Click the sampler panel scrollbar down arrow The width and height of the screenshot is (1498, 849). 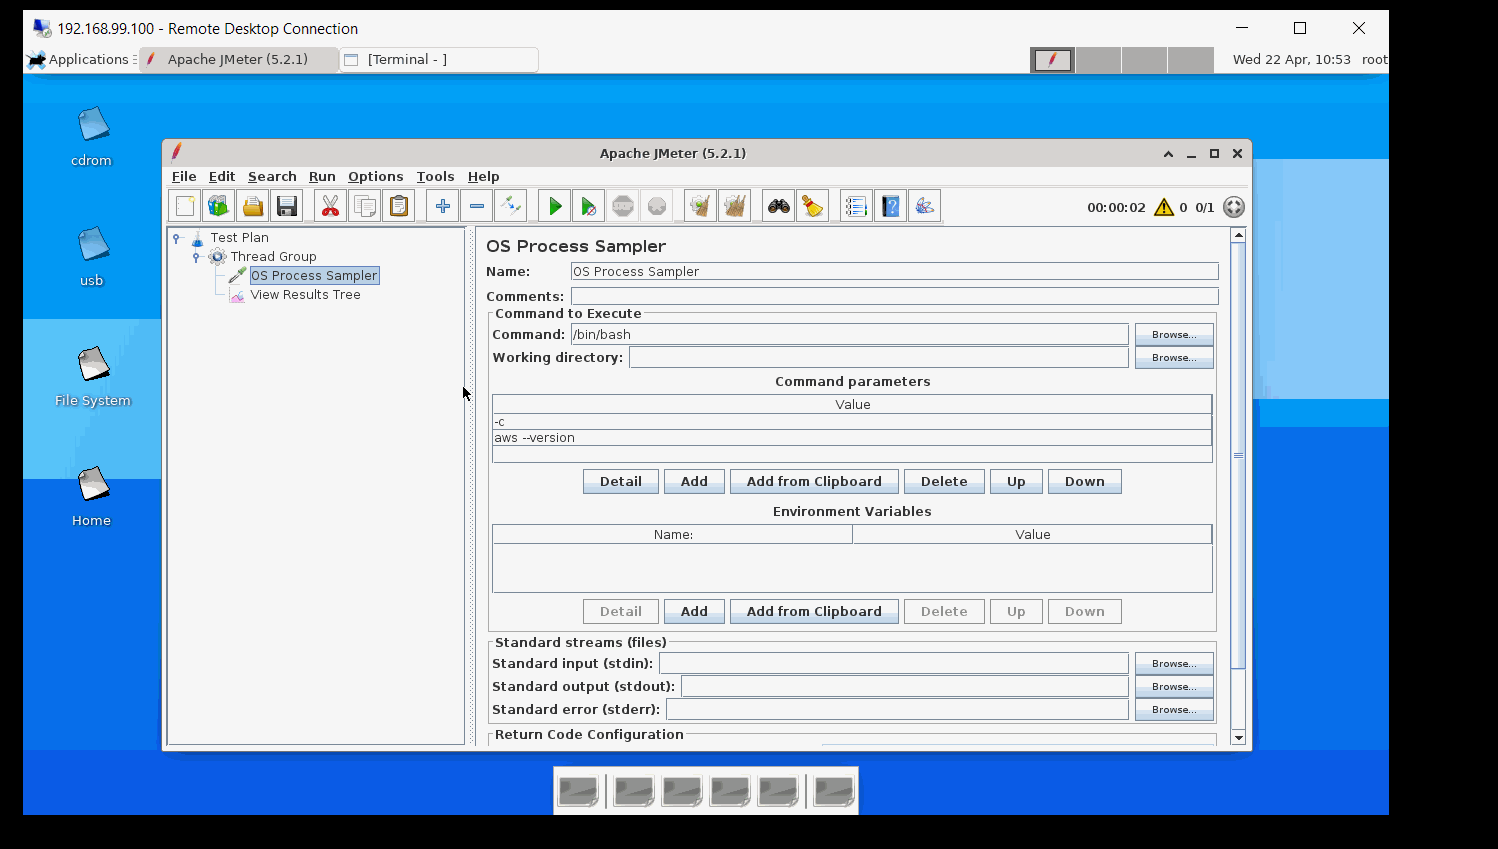pyautogui.click(x=1238, y=737)
